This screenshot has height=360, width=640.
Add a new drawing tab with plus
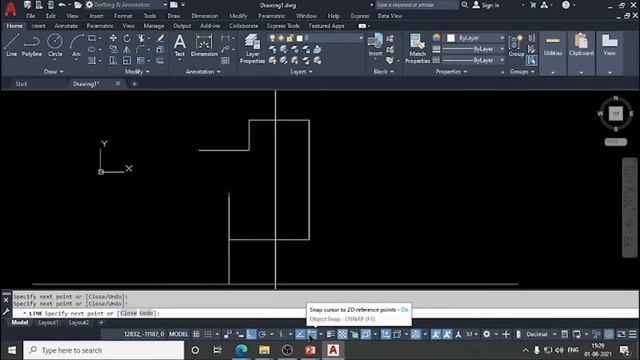(134, 84)
